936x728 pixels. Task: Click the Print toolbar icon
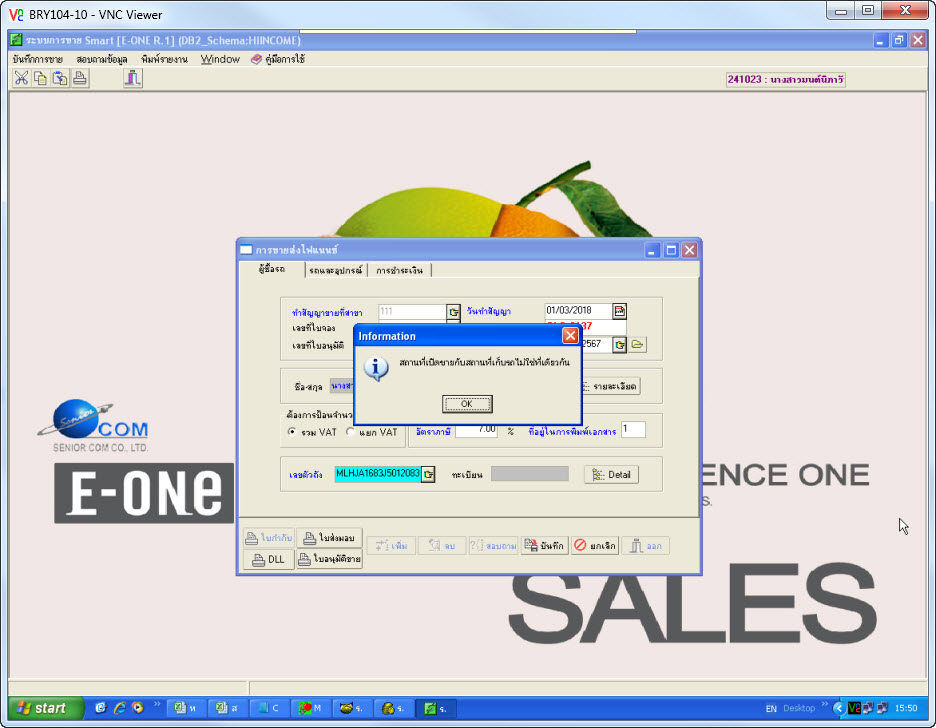(x=80, y=79)
